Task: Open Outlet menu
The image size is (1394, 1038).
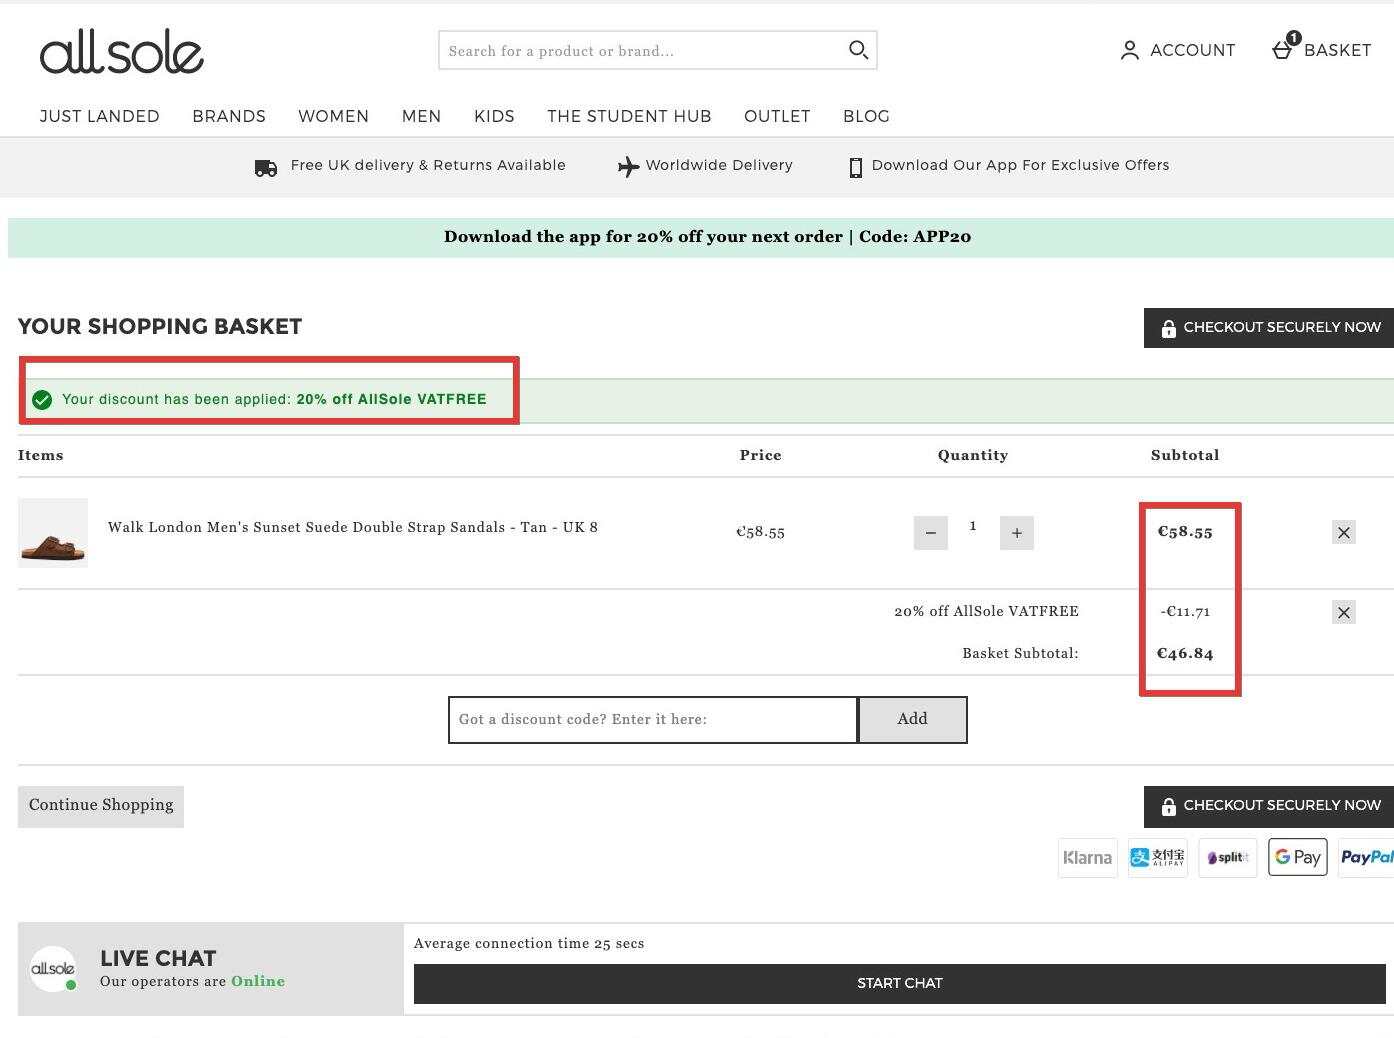Action: (777, 116)
